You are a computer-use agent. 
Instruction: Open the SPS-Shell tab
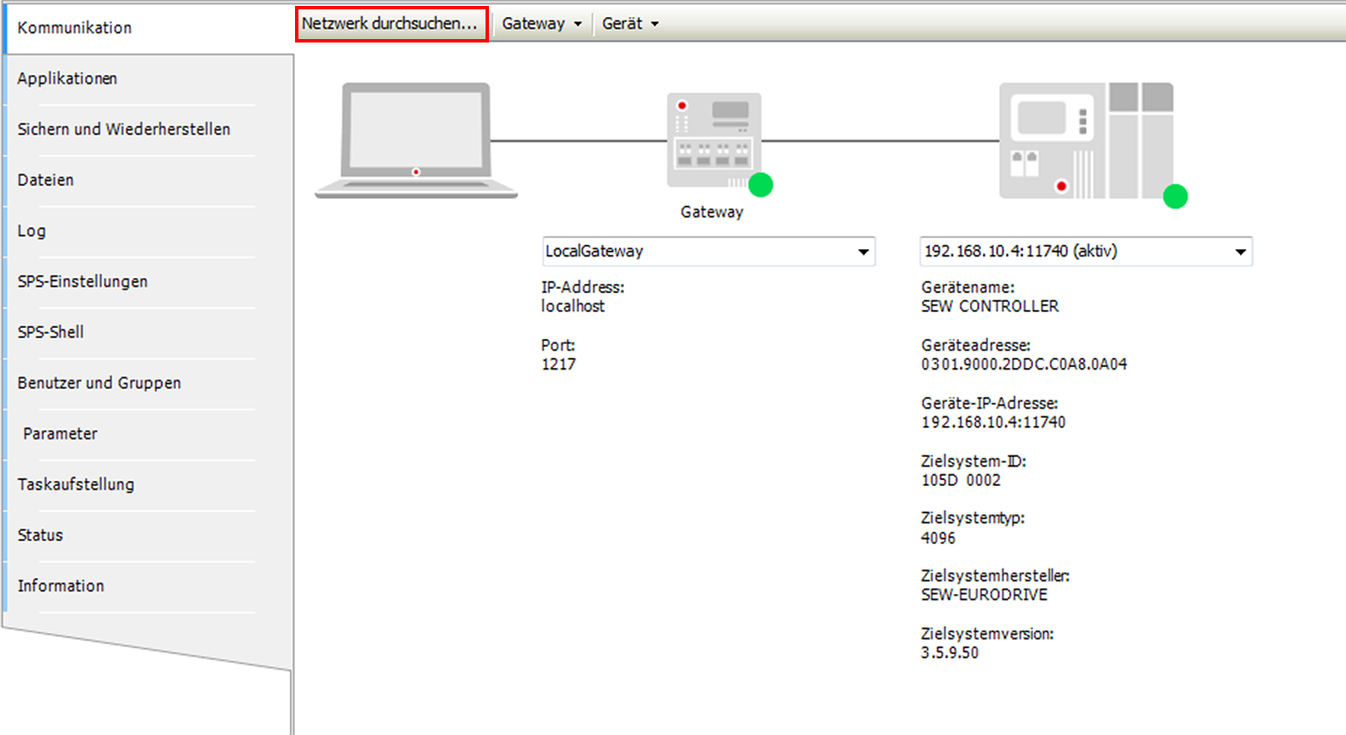point(51,332)
